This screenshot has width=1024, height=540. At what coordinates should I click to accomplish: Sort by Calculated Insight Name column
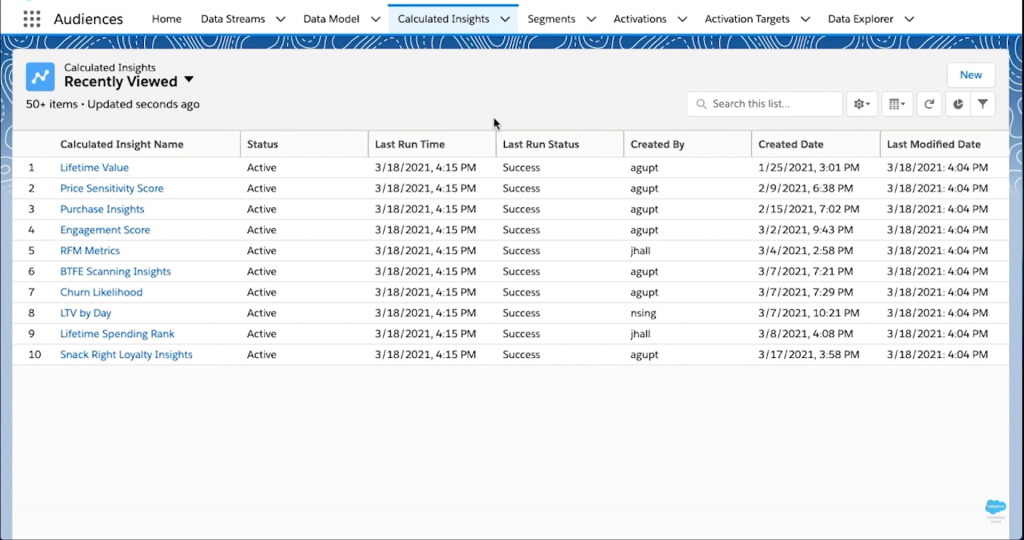click(121, 144)
